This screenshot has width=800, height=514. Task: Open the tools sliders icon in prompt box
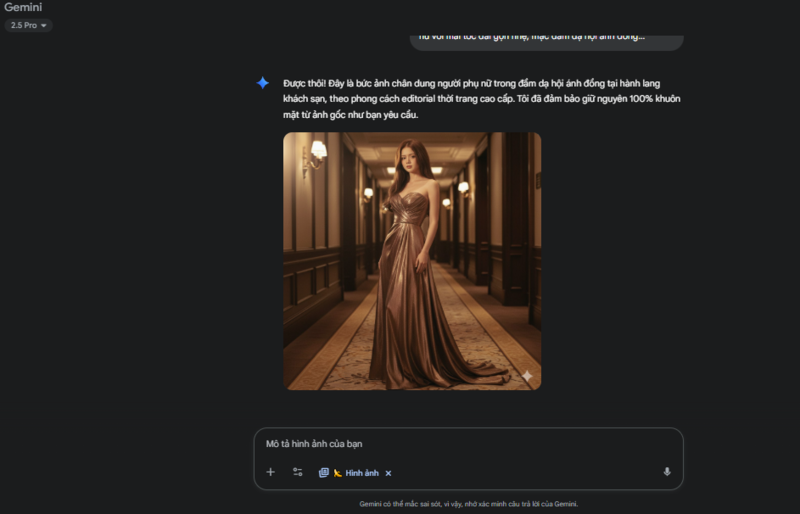pyautogui.click(x=298, y=472)
